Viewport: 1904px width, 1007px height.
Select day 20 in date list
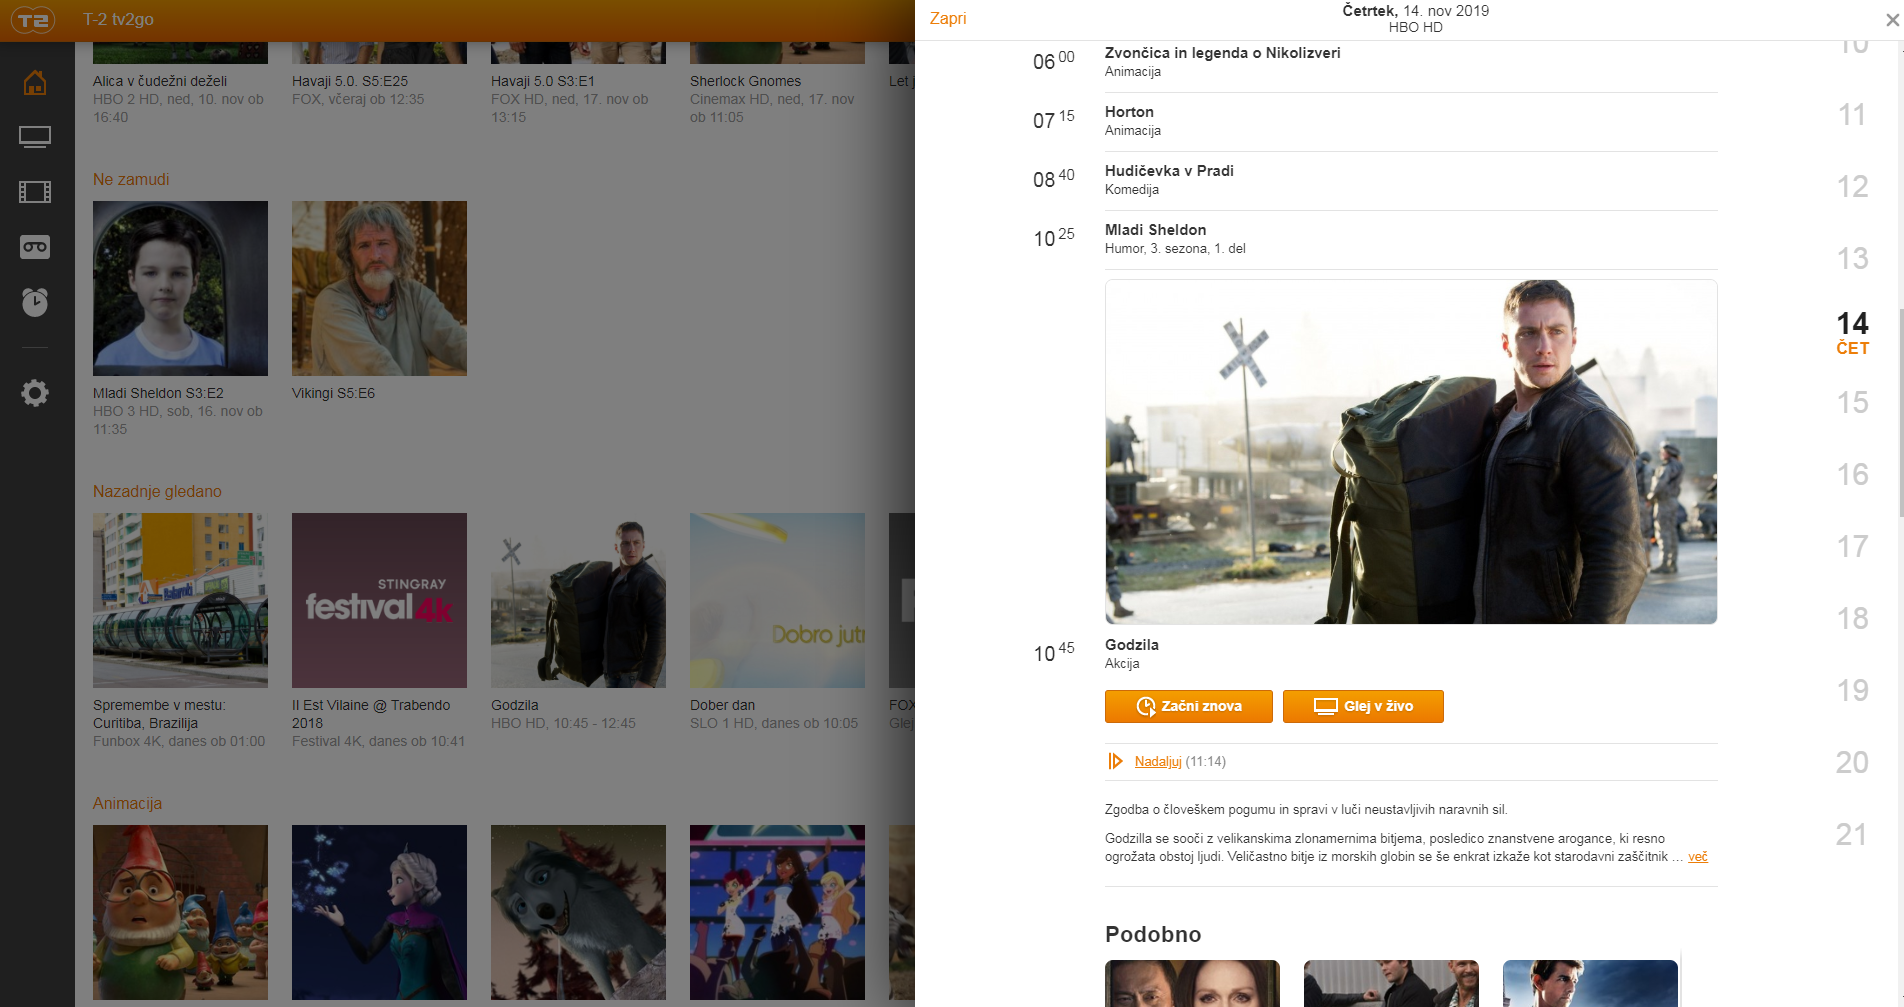click(x=1852, y=763)
